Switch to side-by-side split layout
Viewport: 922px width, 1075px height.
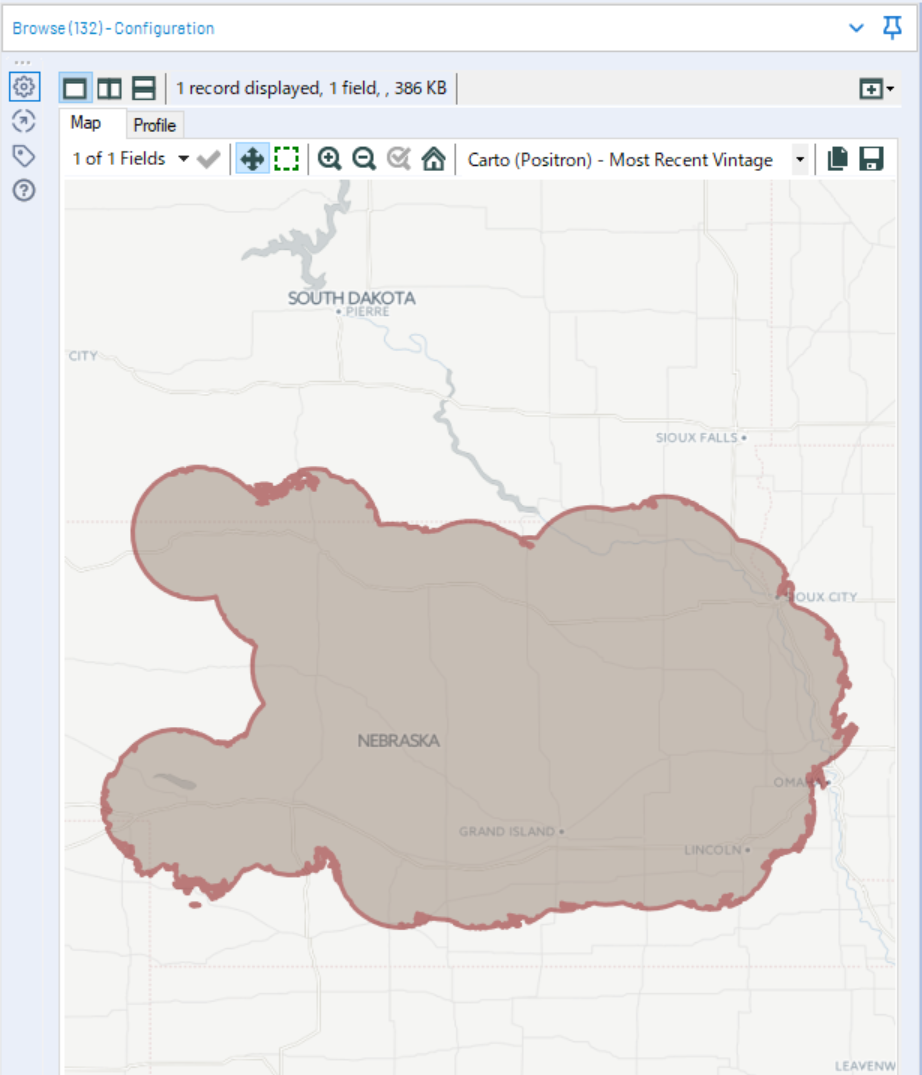click(x=109, y=88)
